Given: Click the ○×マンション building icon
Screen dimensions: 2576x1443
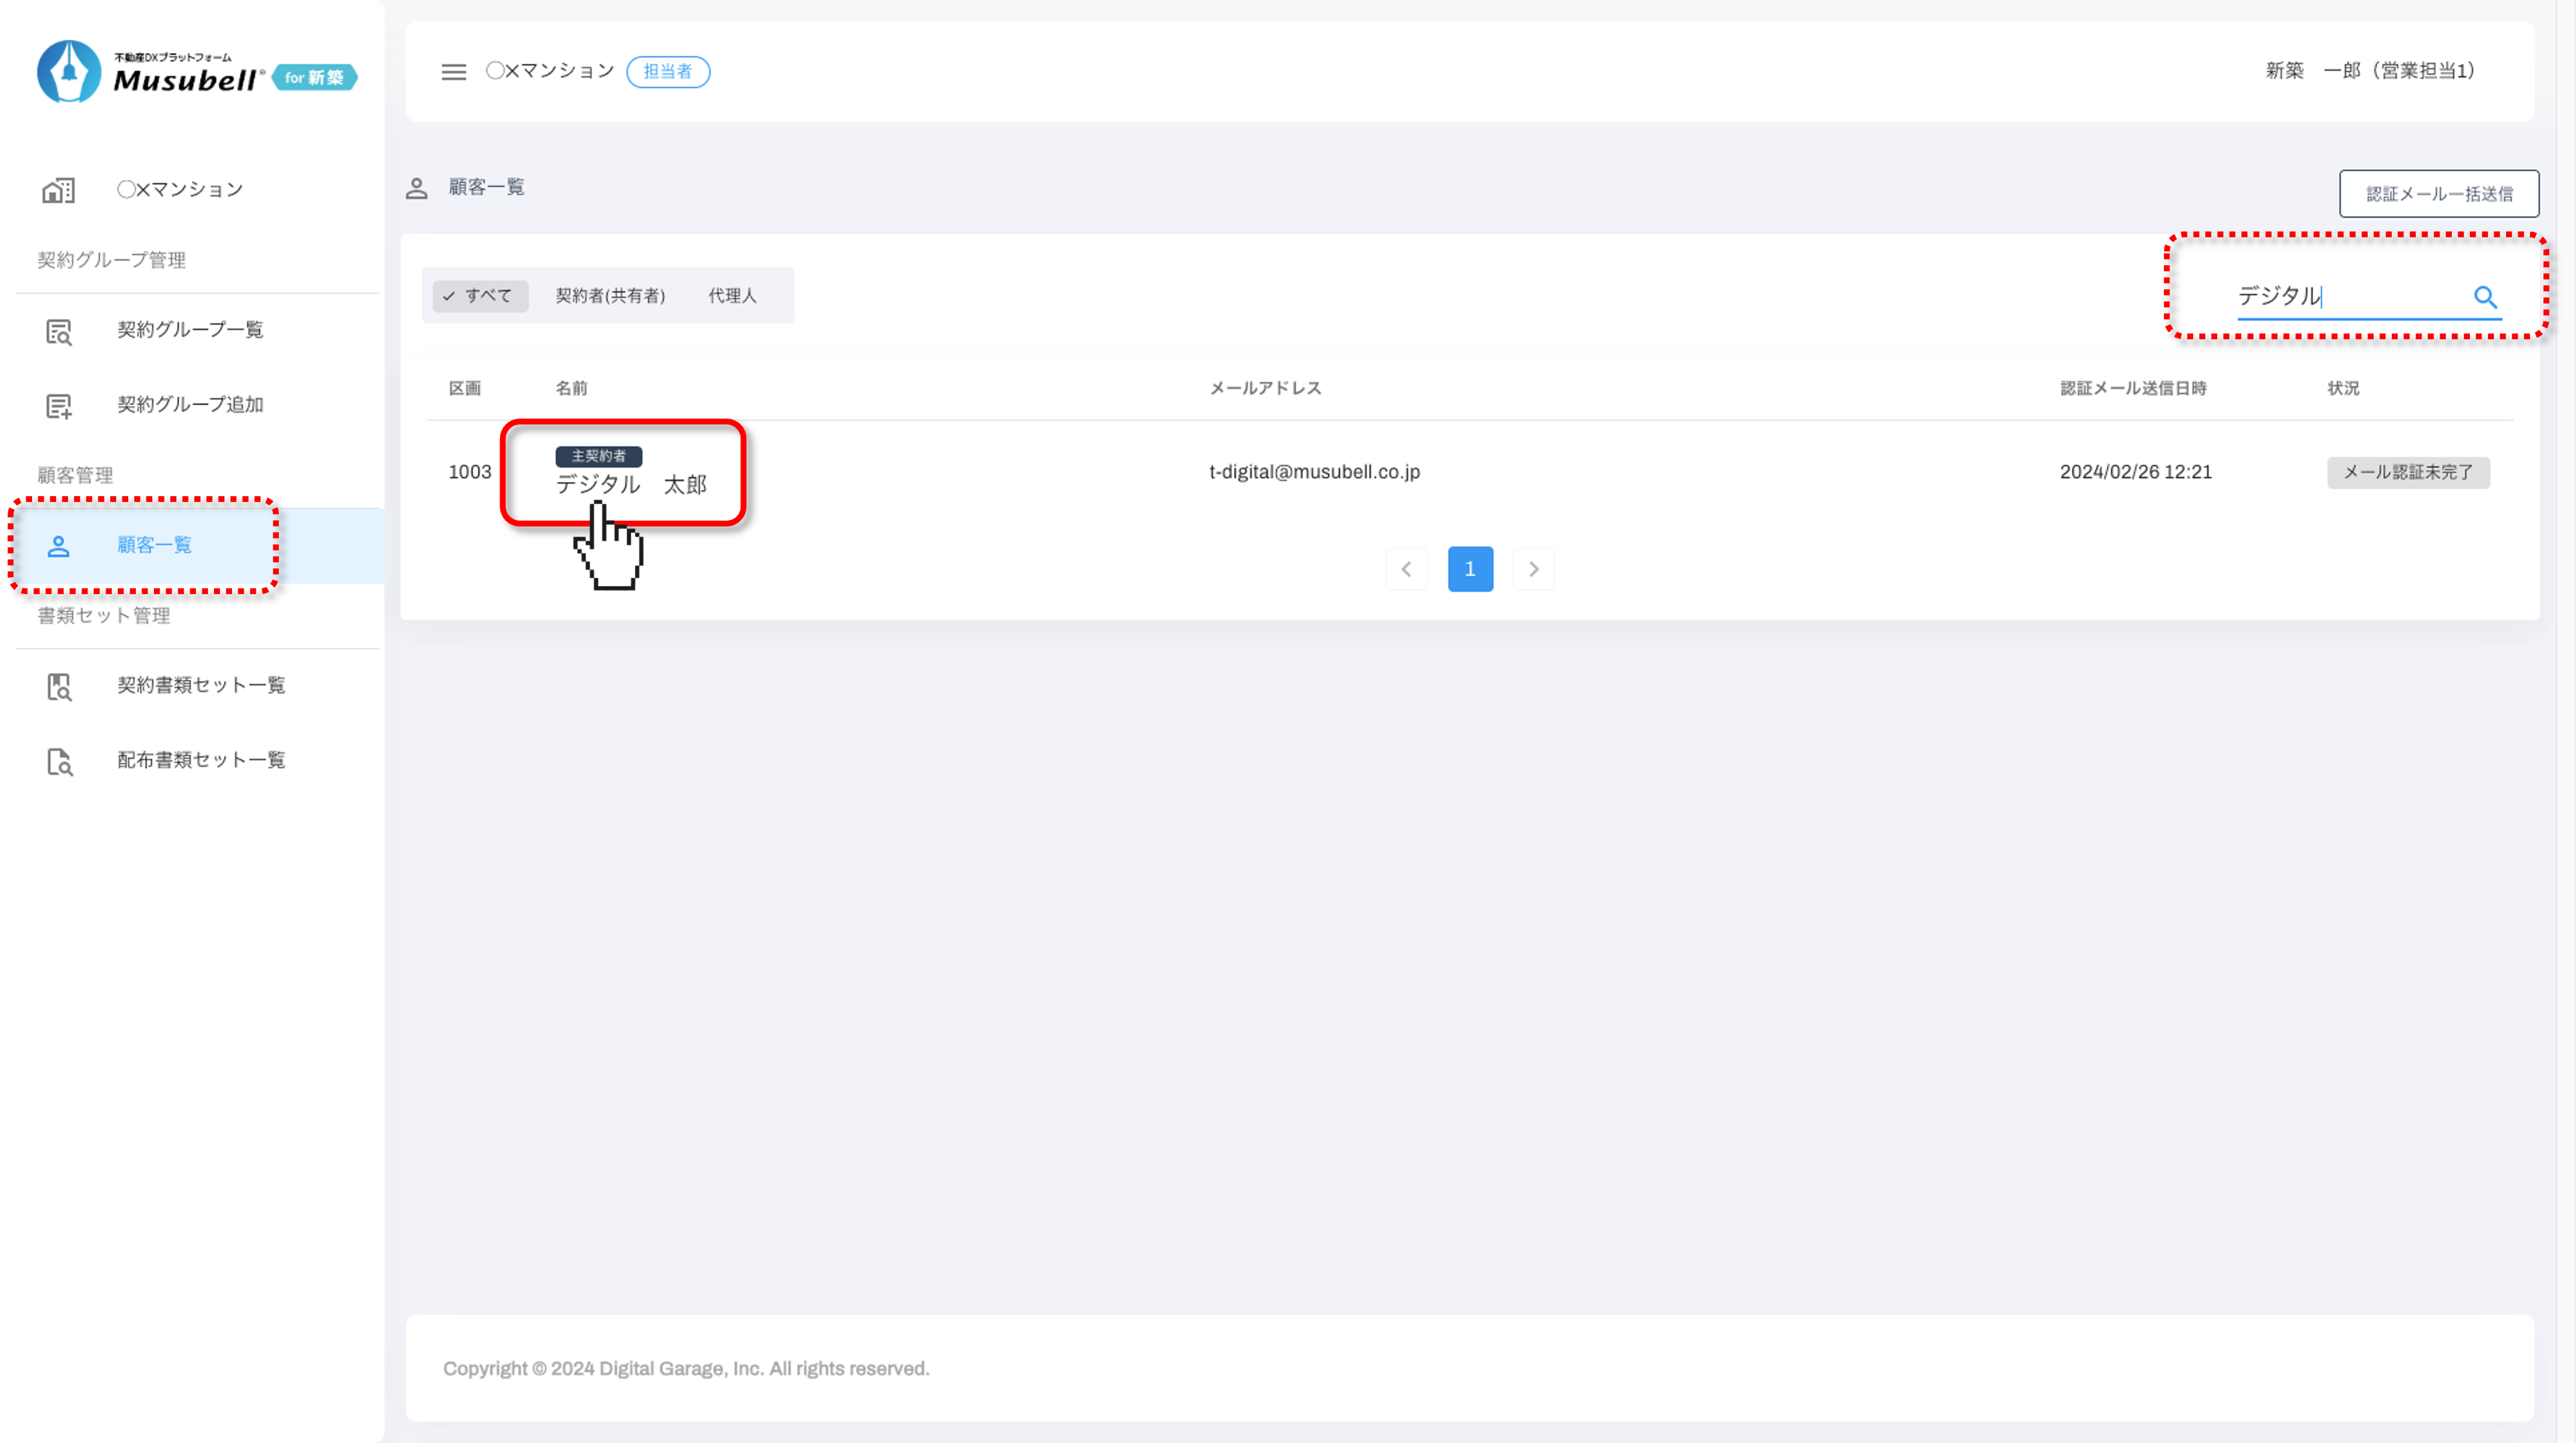Looking at the screenshot, I should [59, 190].
